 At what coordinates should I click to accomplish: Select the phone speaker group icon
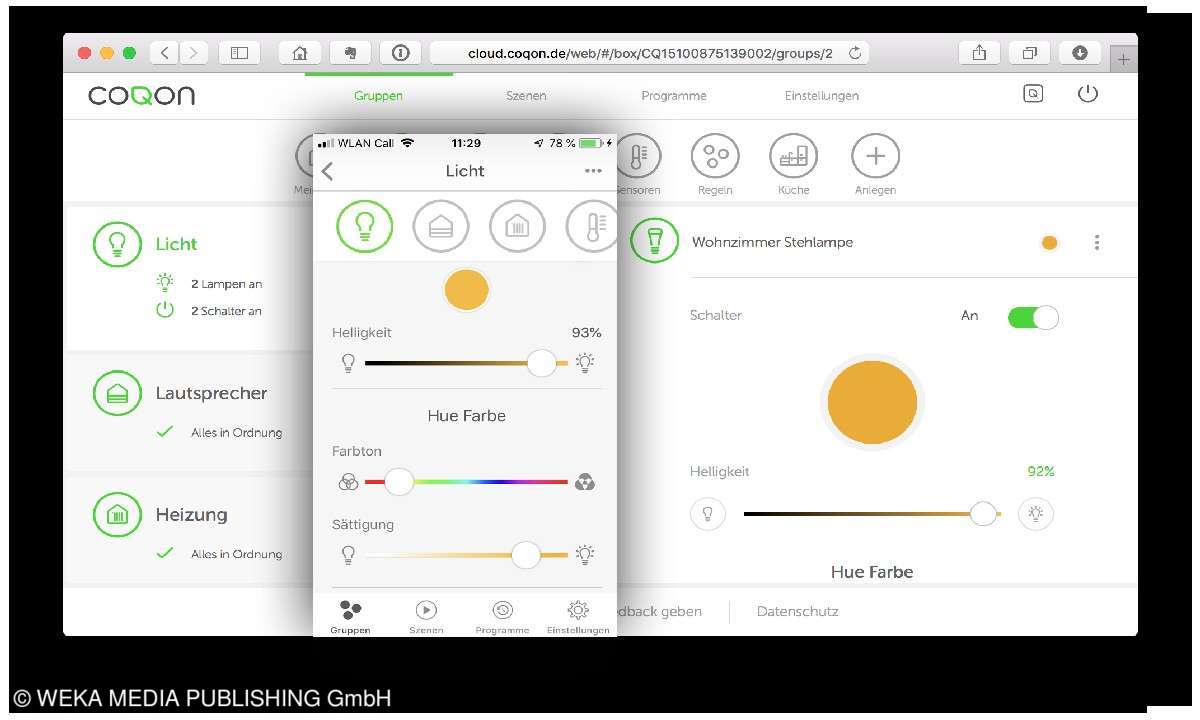pos(441,226)
